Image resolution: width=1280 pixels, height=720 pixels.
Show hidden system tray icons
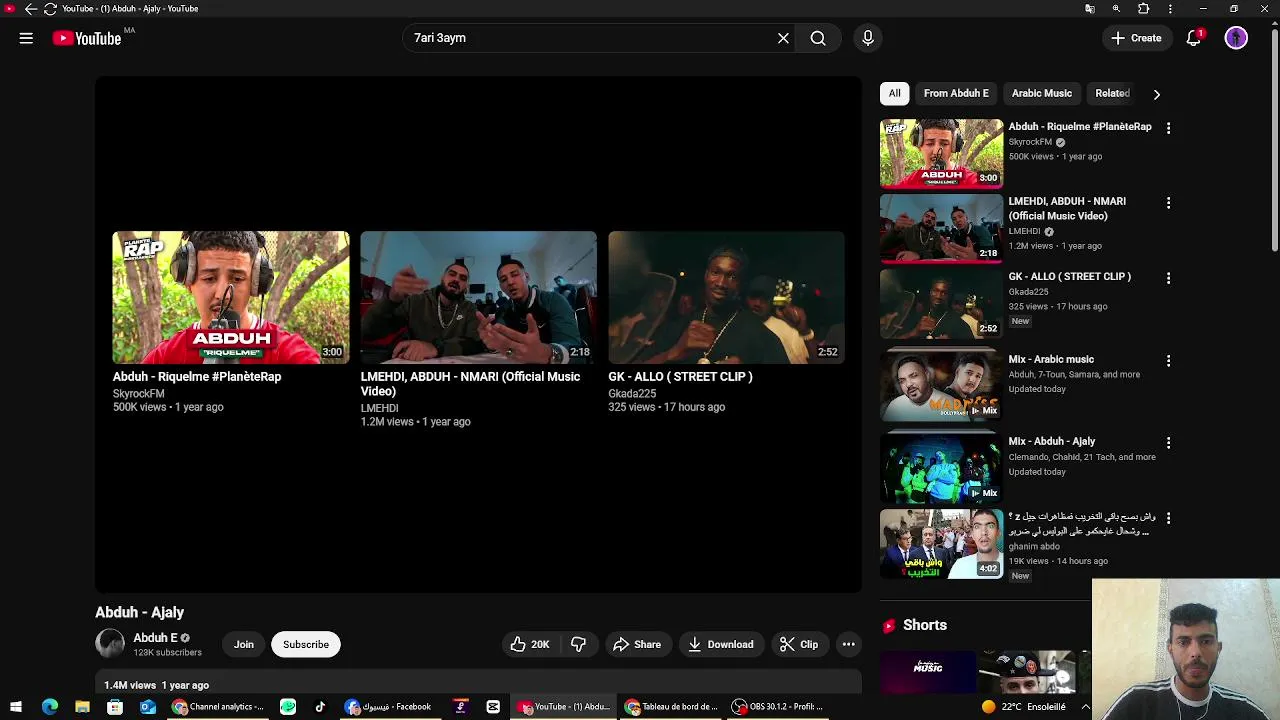click(1085, 707)
